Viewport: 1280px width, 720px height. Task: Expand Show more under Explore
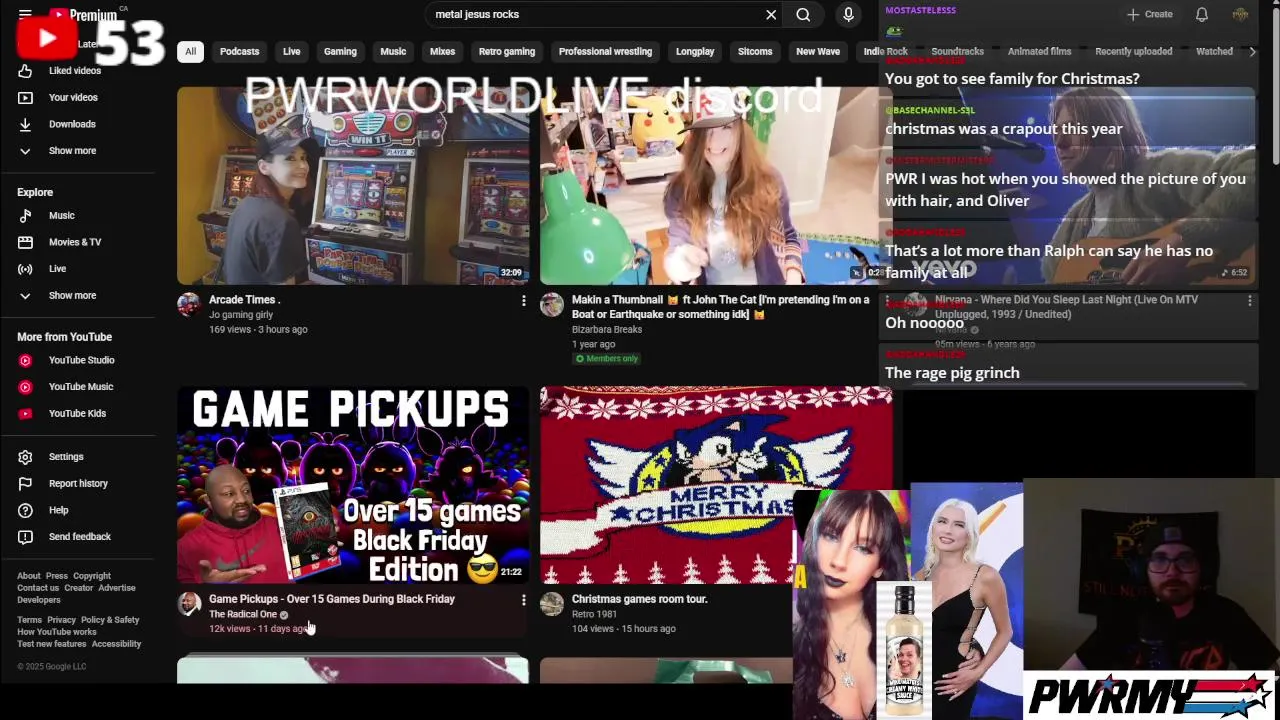tap(72, 296)
